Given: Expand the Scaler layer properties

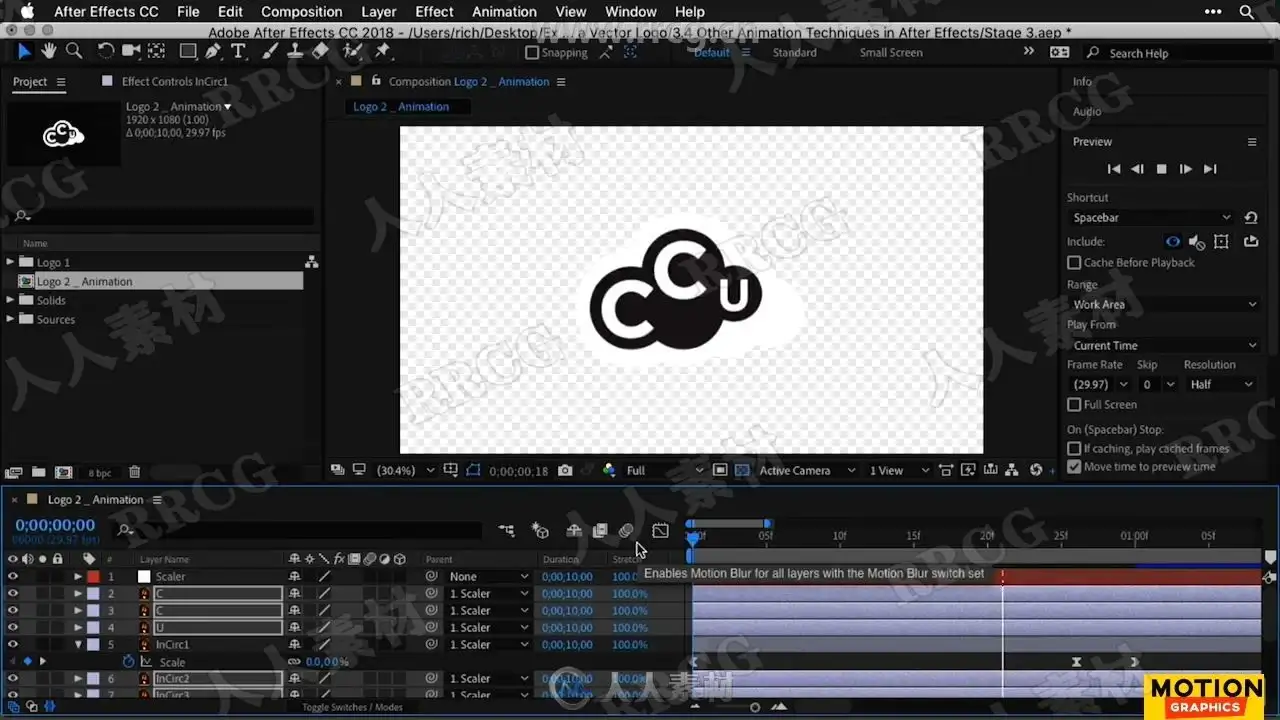Looking at the screenshot, I should [78, 576].
